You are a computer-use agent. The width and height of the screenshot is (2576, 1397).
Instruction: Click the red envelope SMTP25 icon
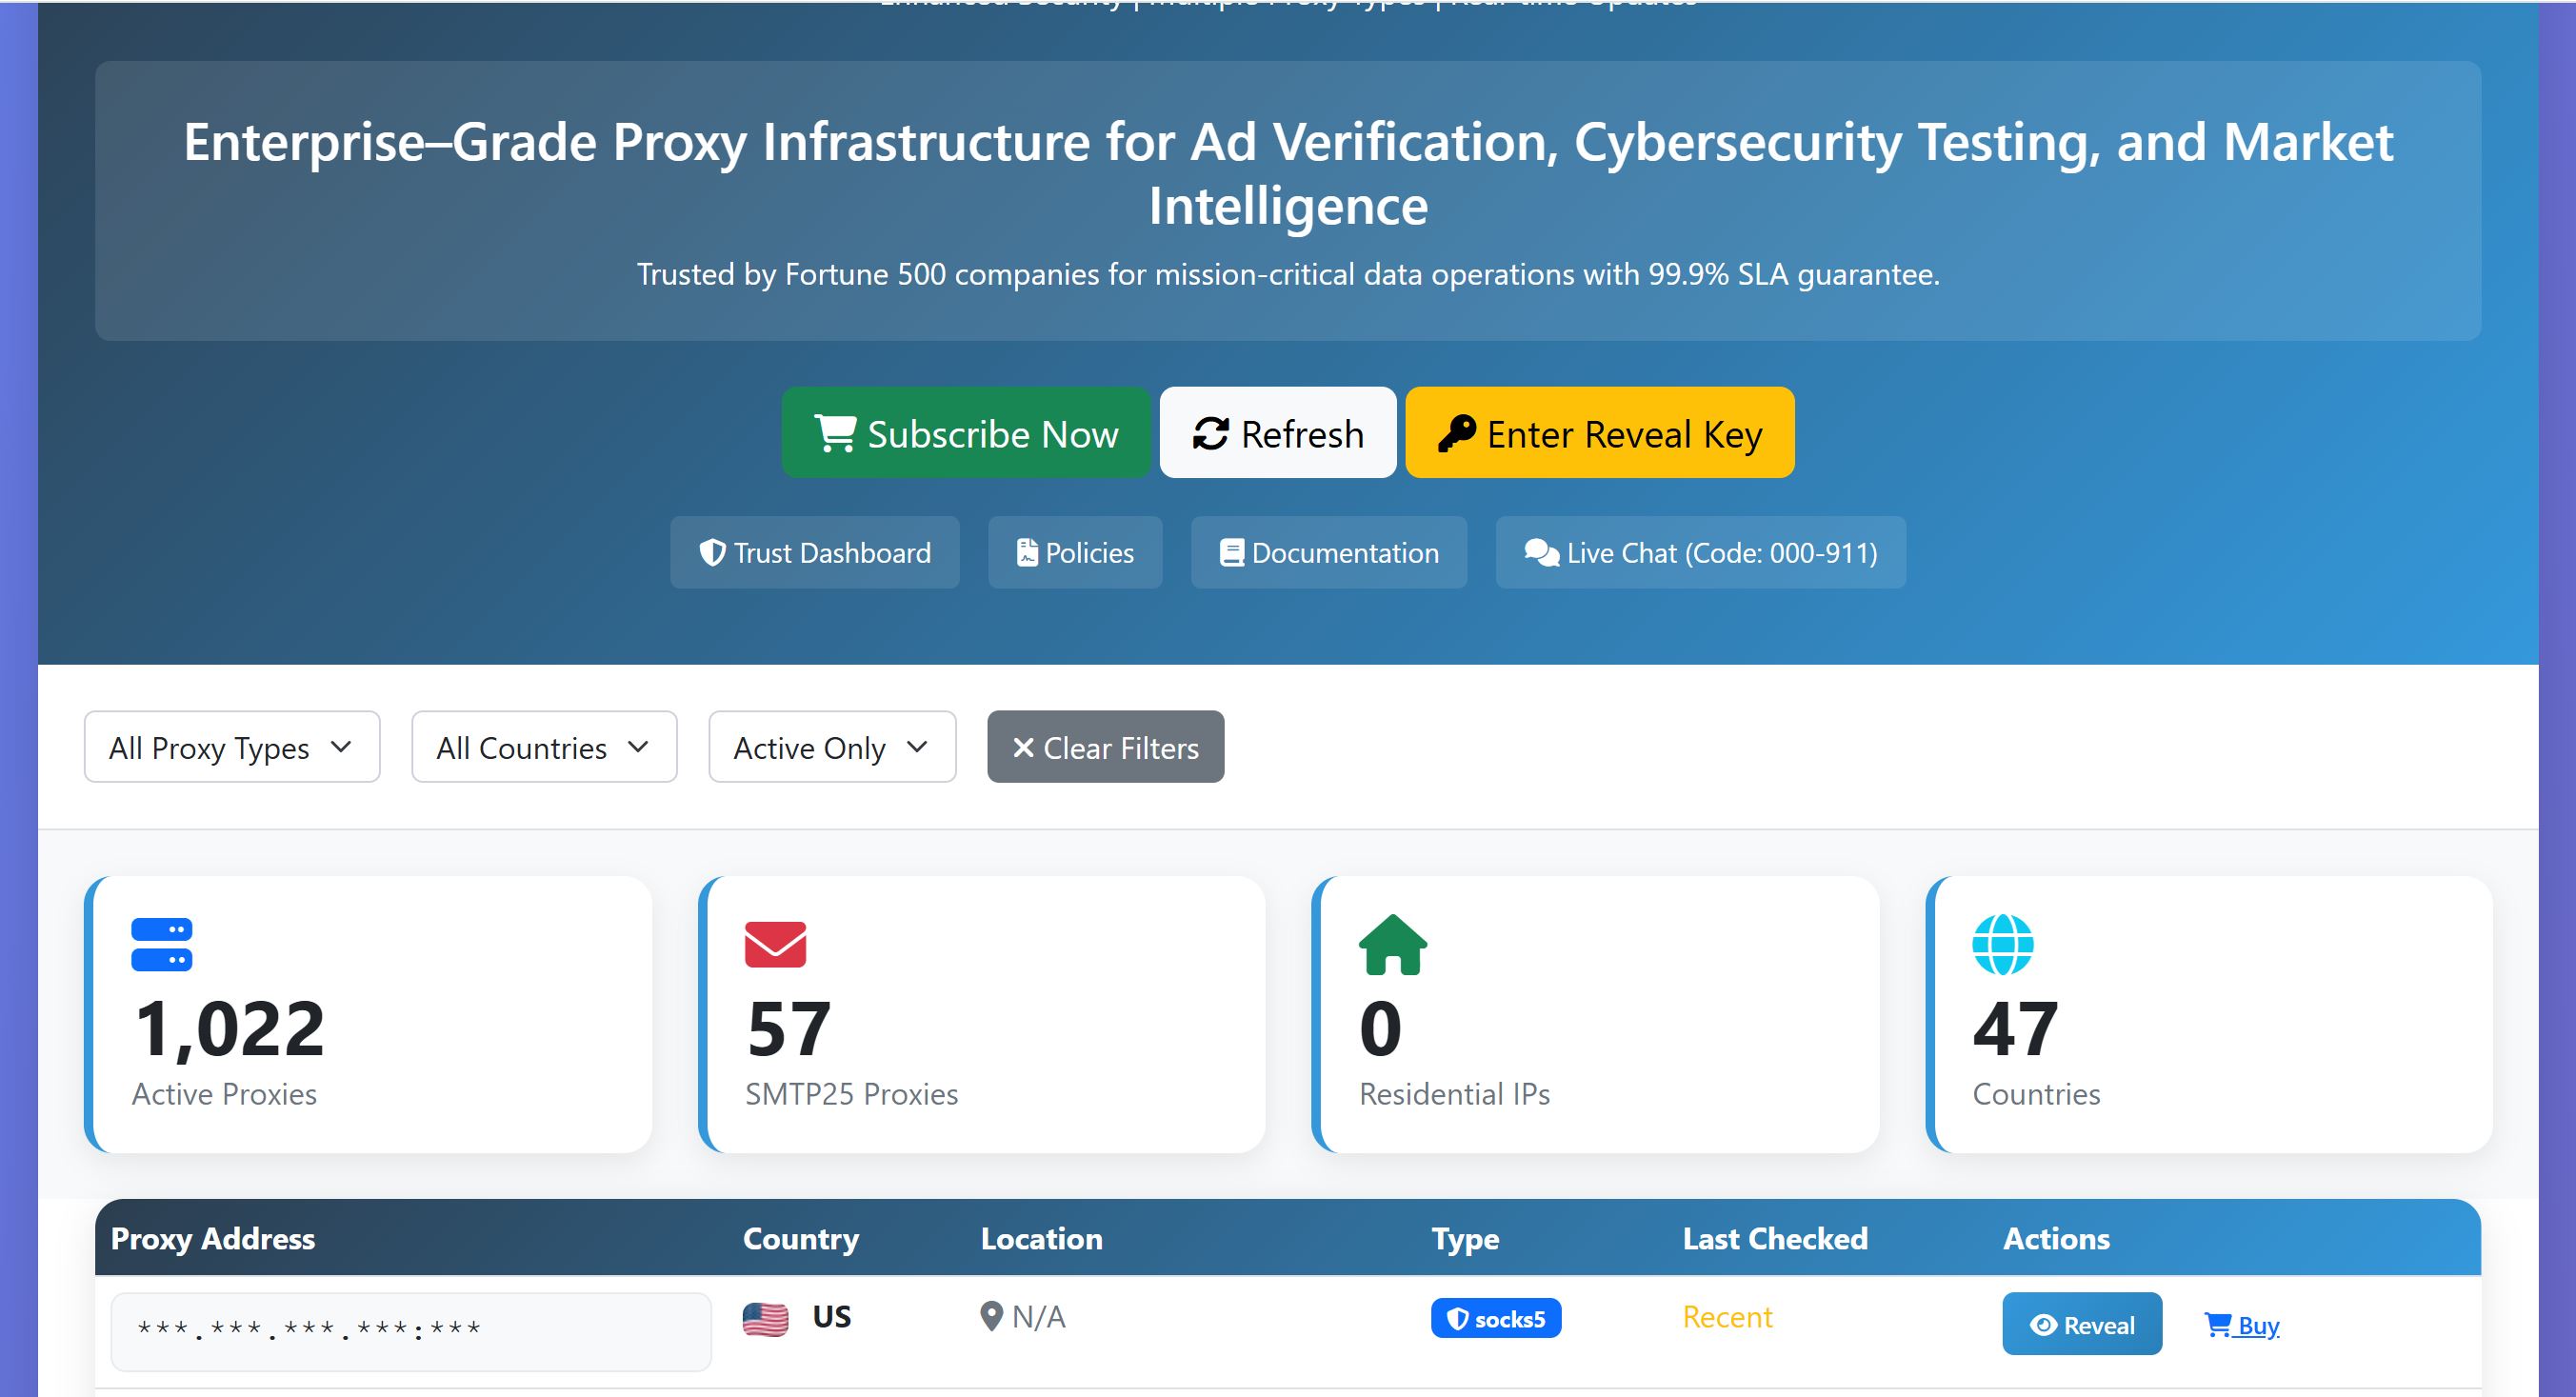tap(775, 944)
